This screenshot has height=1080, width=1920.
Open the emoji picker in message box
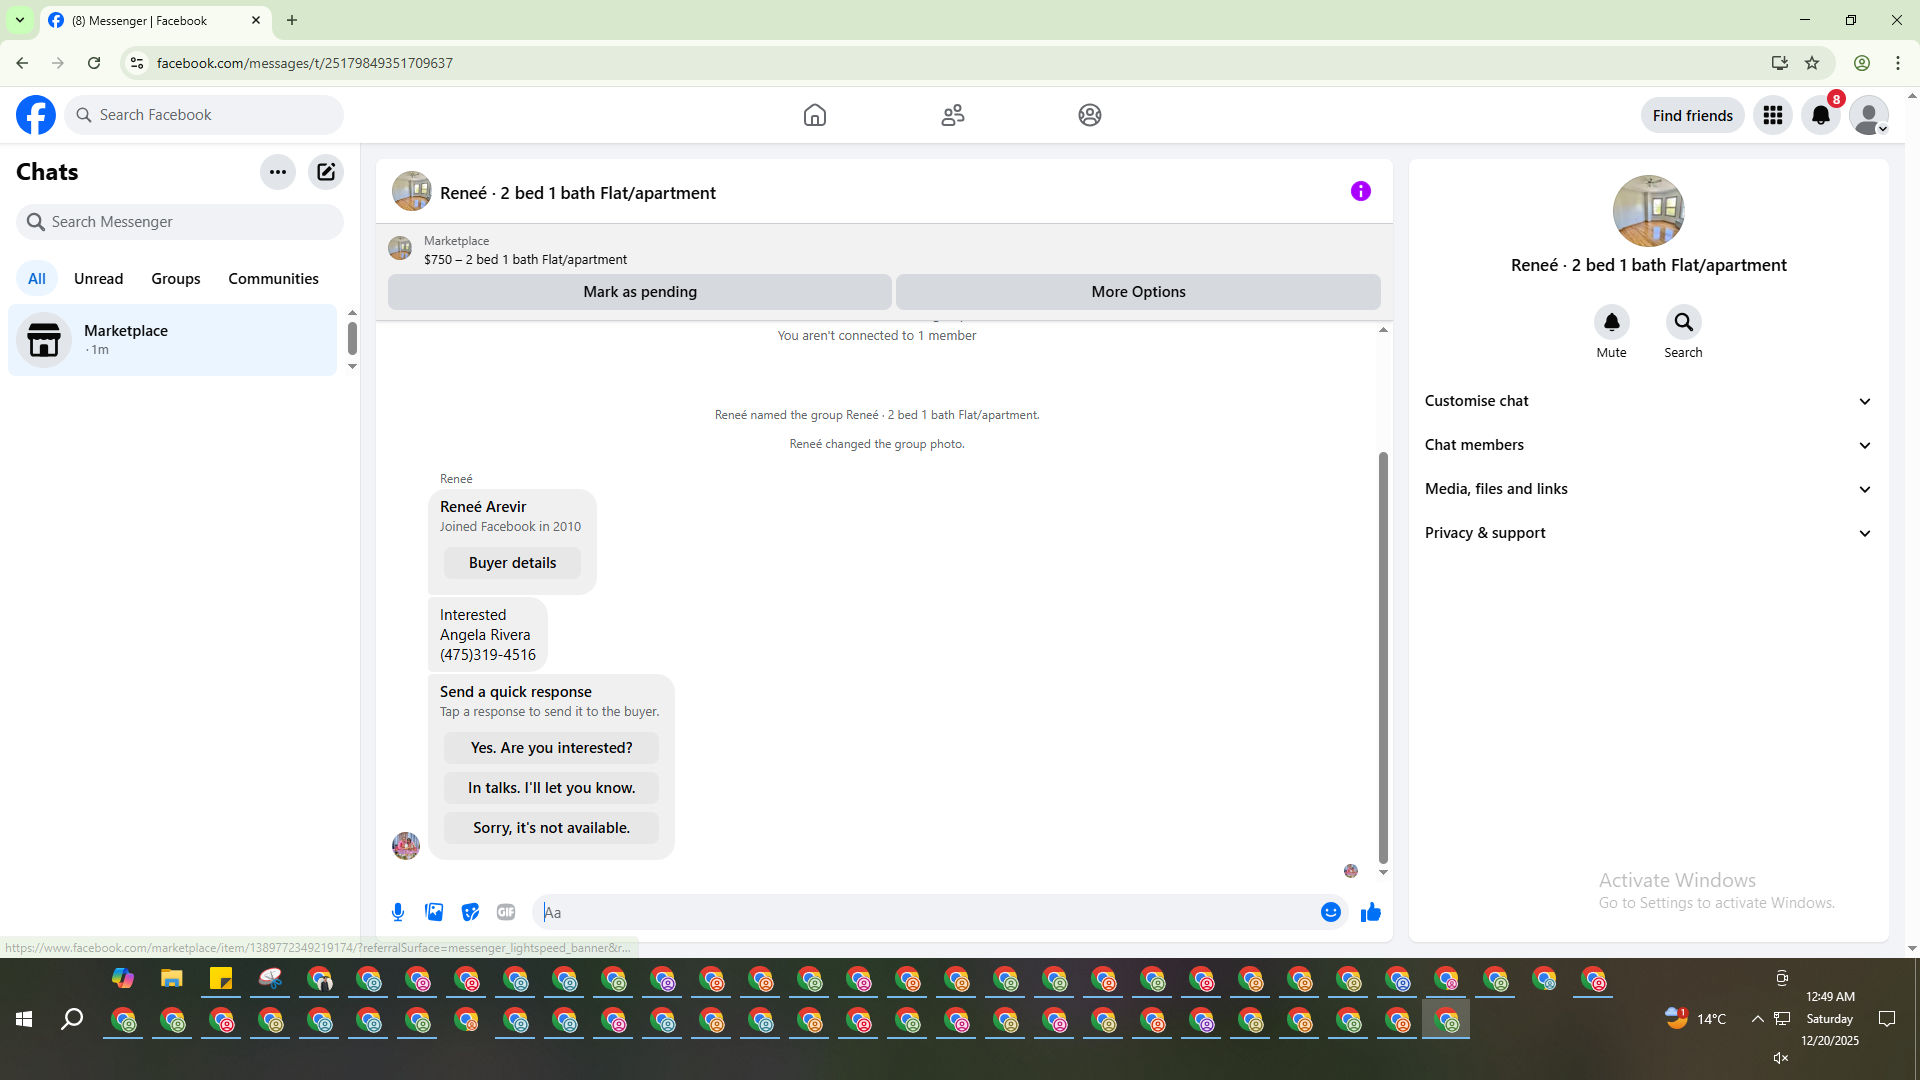[x=1330, y=912]
